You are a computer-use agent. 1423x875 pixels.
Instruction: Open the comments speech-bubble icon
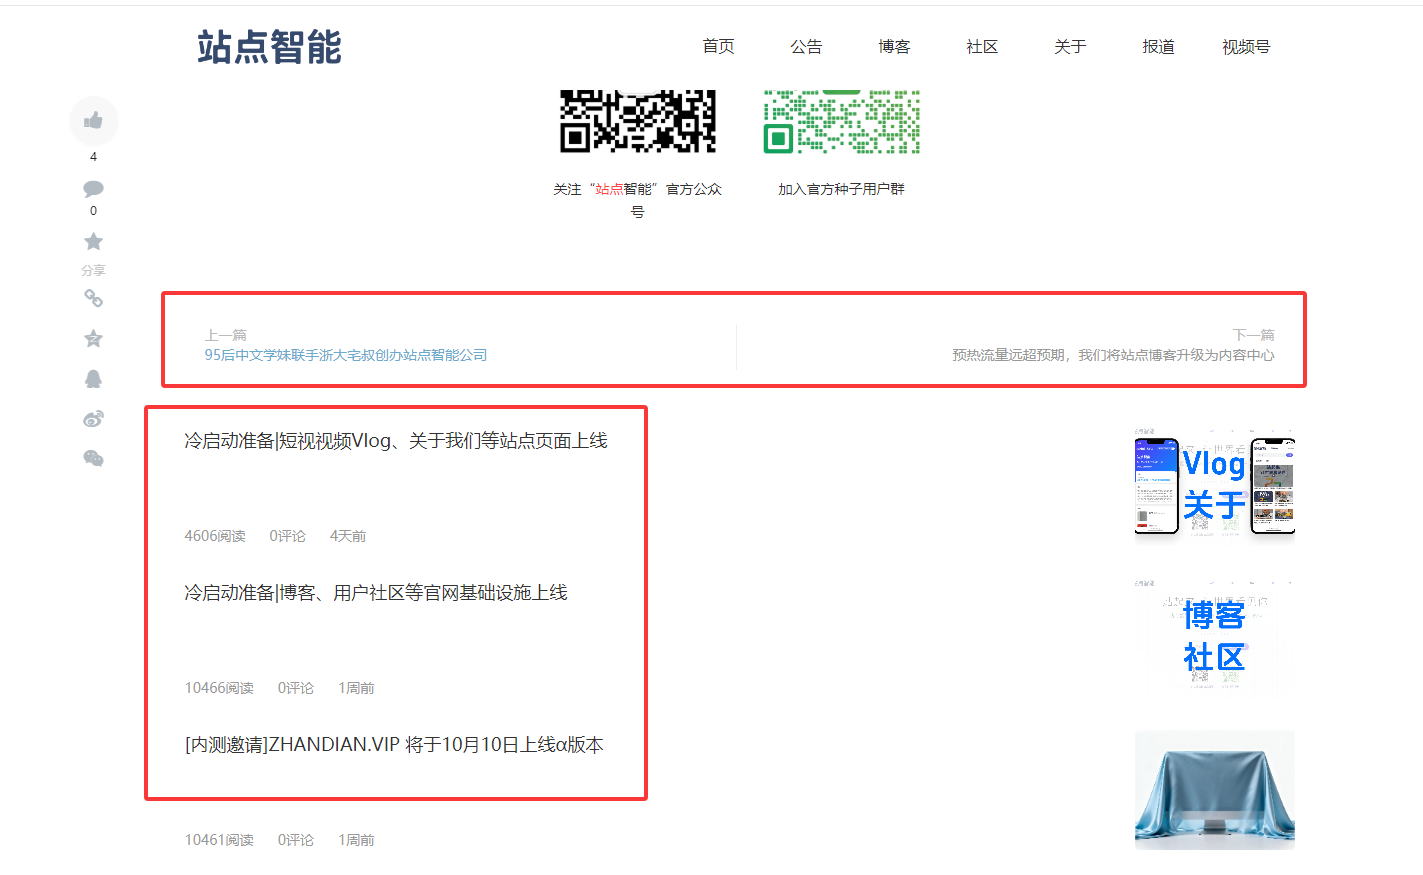[94, 188]
